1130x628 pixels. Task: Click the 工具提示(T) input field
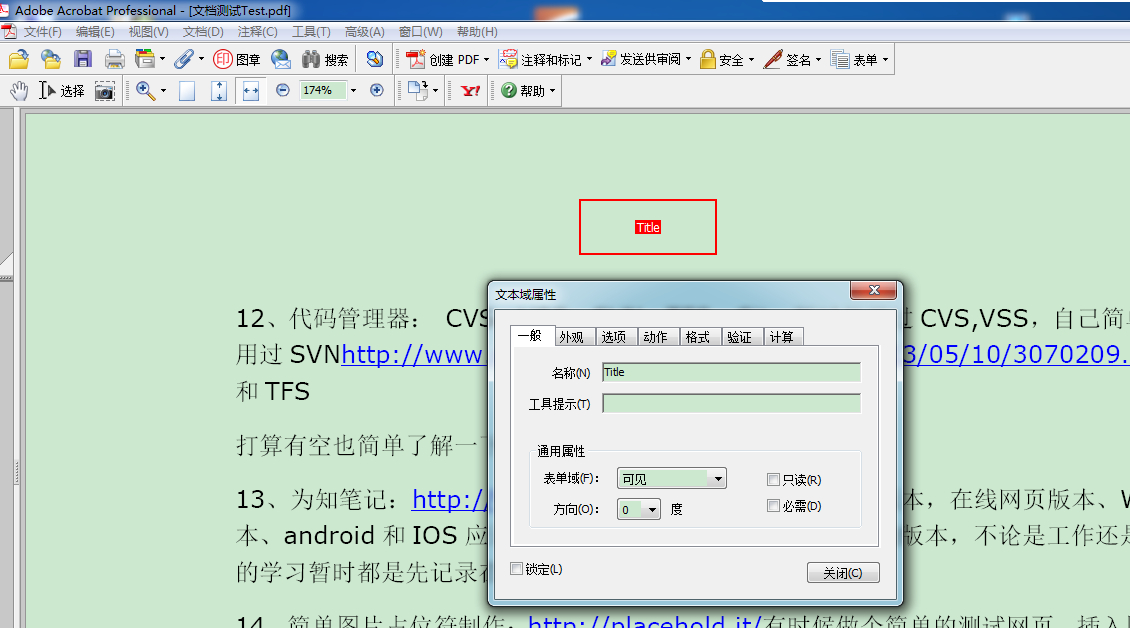pyautogui.click(x=731, y=403)
